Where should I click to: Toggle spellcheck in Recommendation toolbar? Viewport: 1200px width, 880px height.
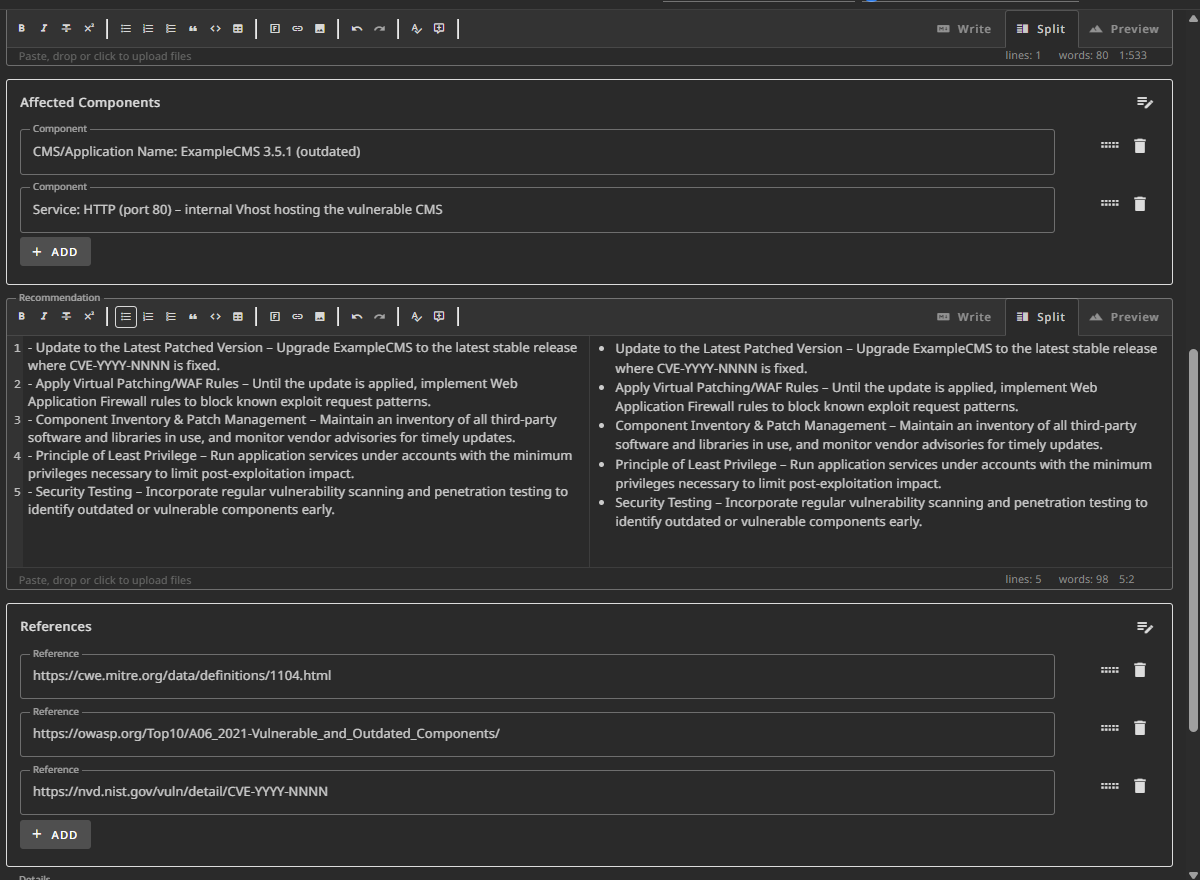[x=417, y=317]
